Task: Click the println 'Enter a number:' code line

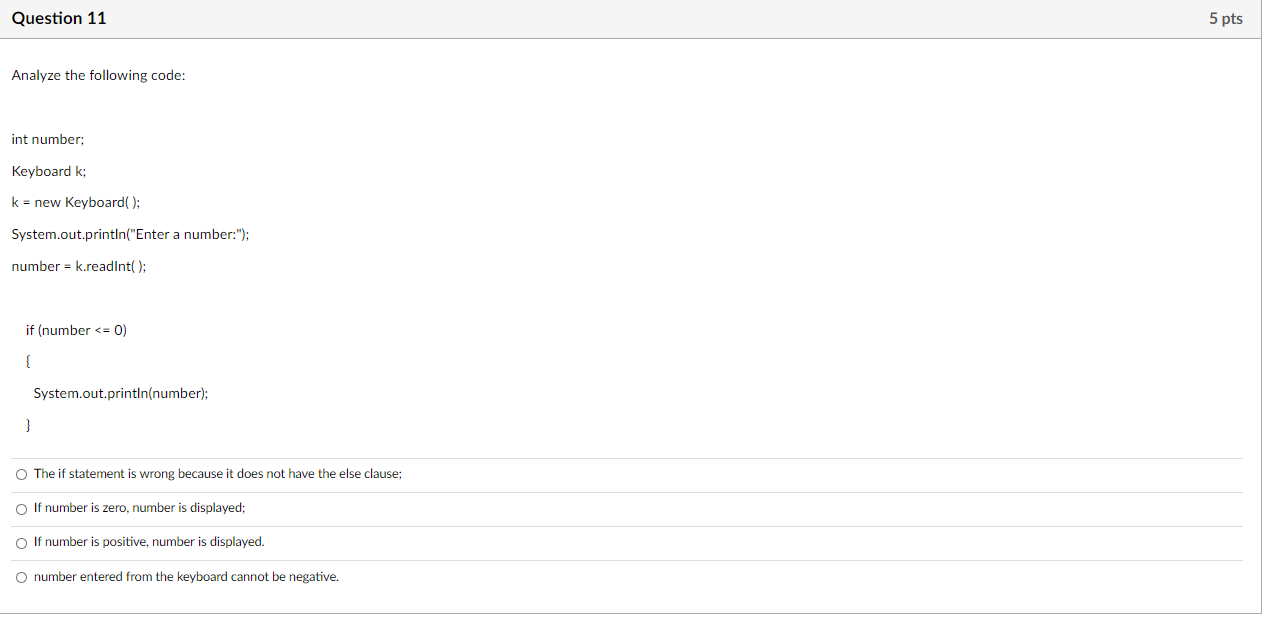Action: tap(130, 235)
